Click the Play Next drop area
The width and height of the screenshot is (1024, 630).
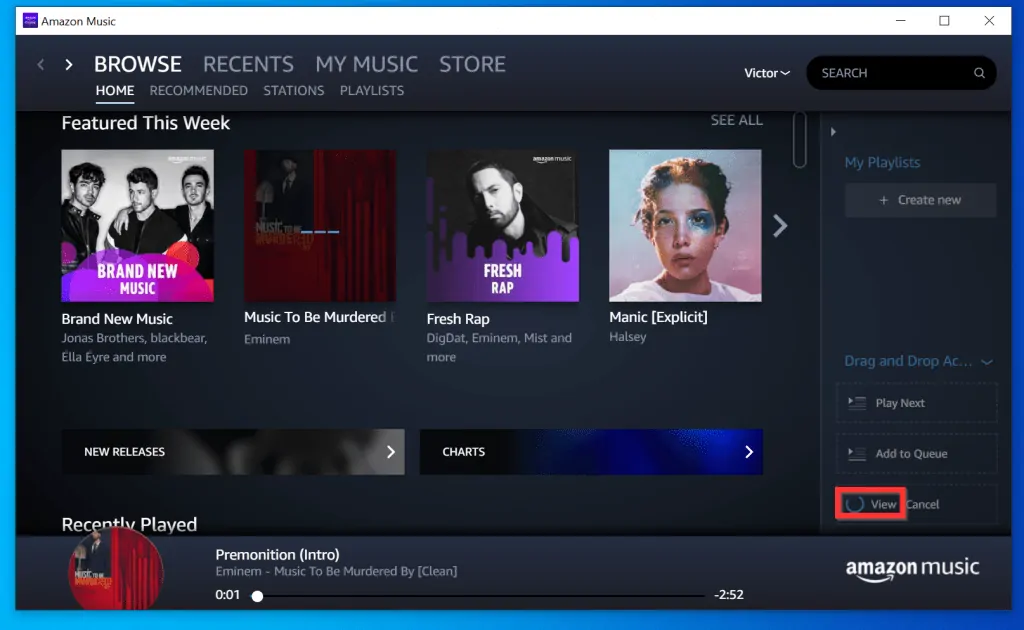click(917, 403)
